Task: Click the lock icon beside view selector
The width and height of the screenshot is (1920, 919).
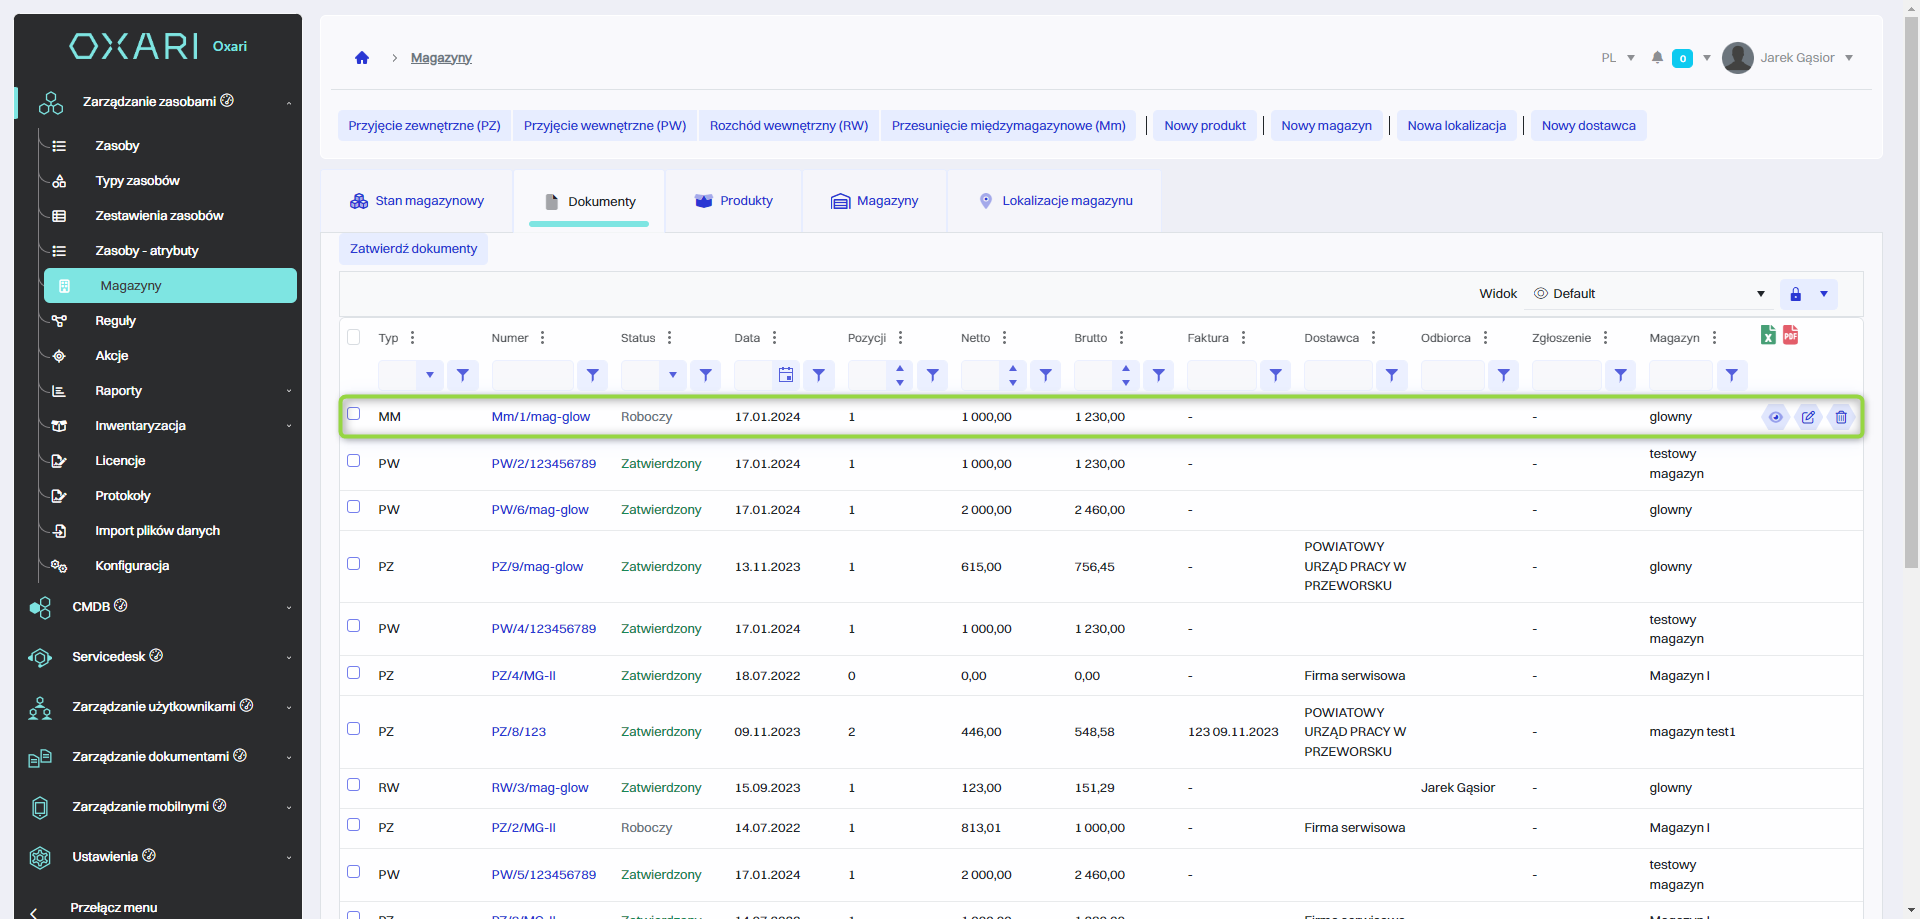Action: coord(1795,294)
